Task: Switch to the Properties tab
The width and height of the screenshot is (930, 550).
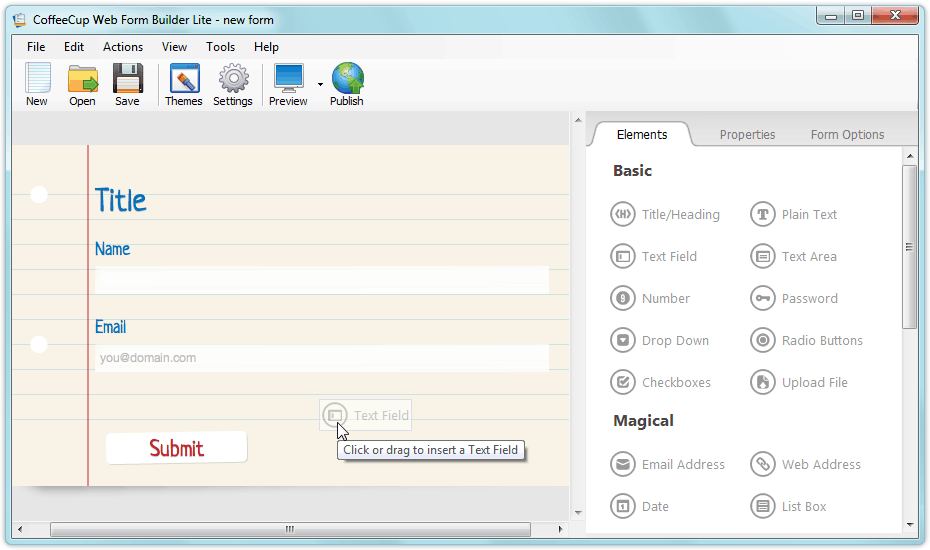Action: coord(747,134)
